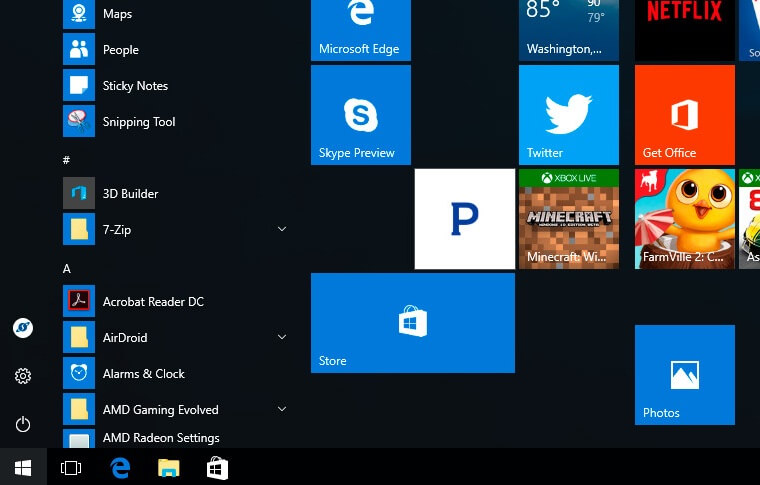This screenshot has width=760, height=485.
Task: Open the People app icon
Action: click(79, 49)
